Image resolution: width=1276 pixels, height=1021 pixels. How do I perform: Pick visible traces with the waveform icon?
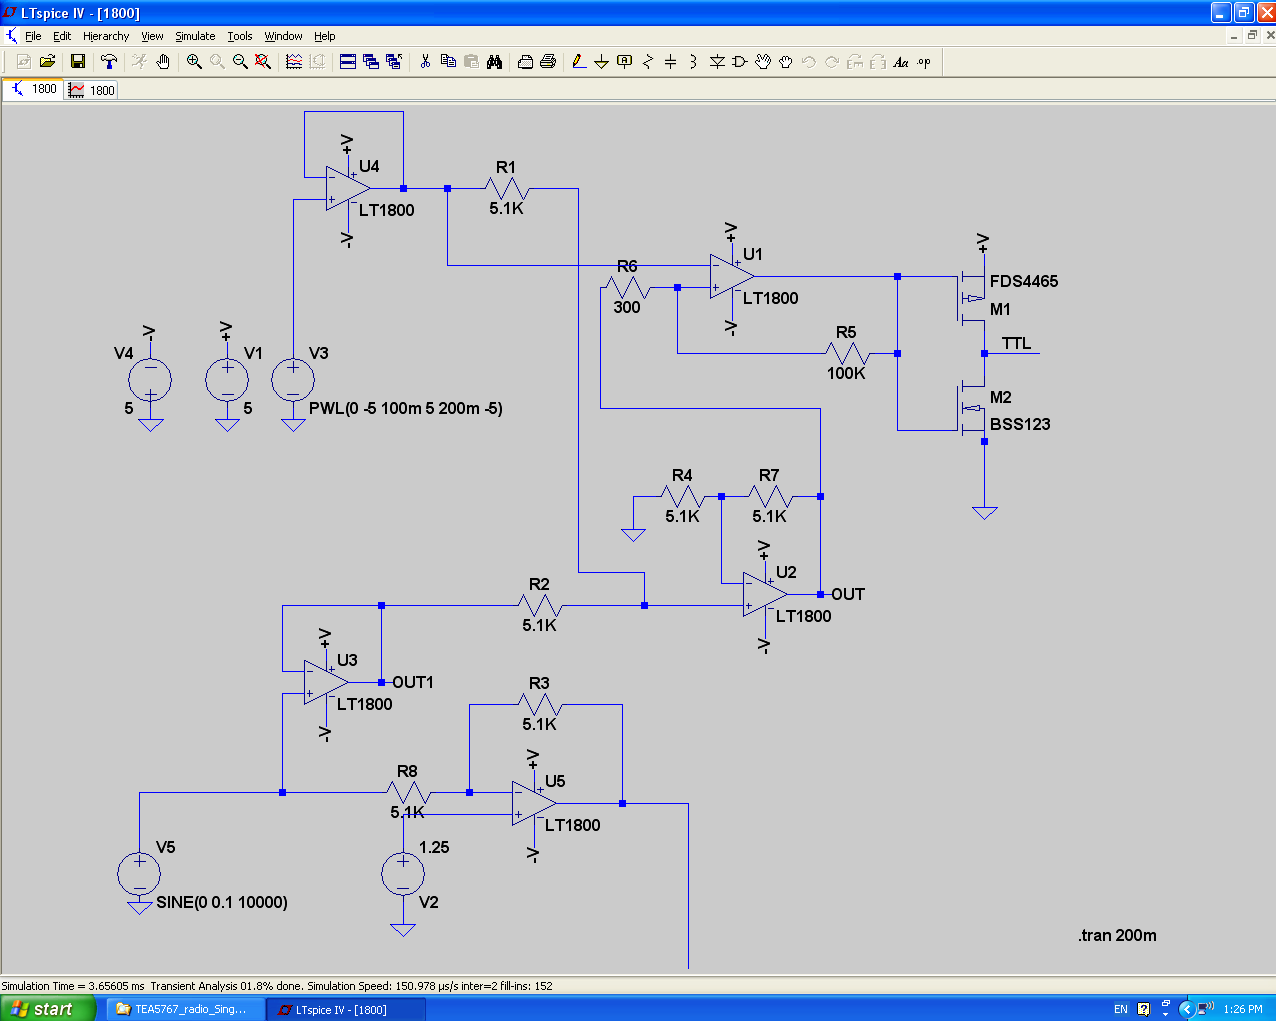pos(294,62)
